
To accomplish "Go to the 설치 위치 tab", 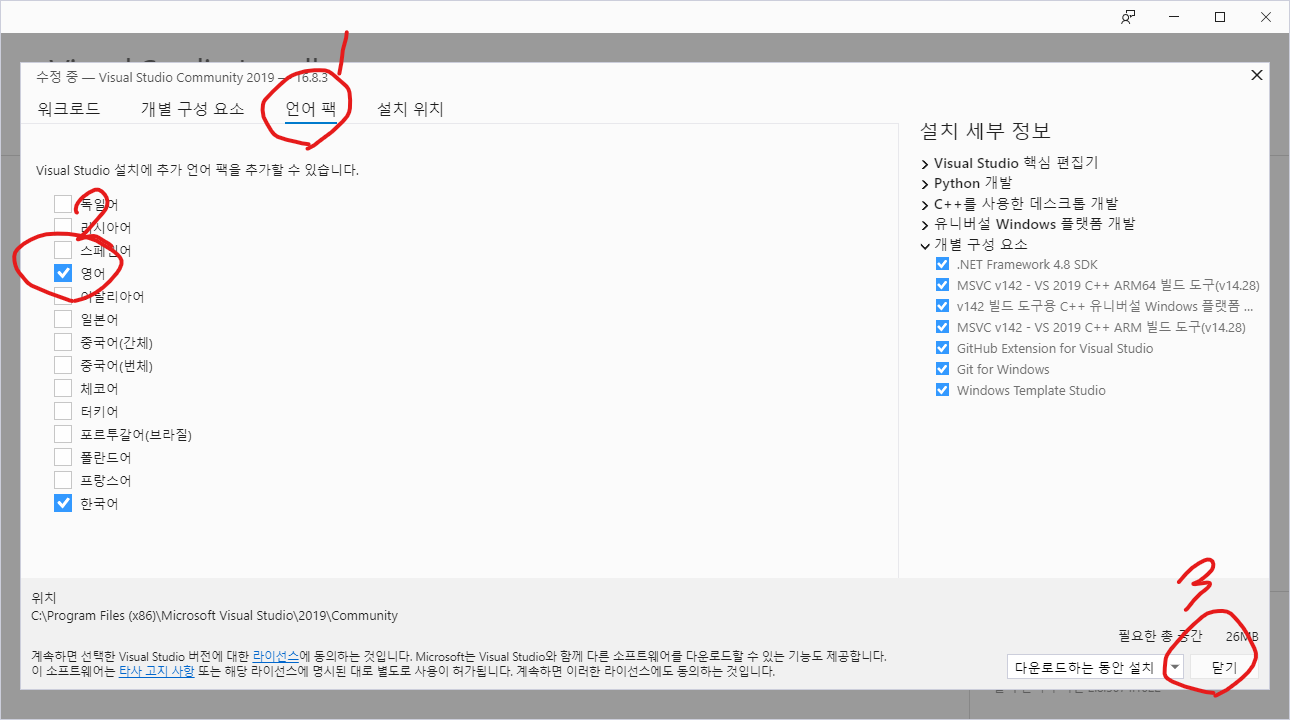I will point(410,109).
